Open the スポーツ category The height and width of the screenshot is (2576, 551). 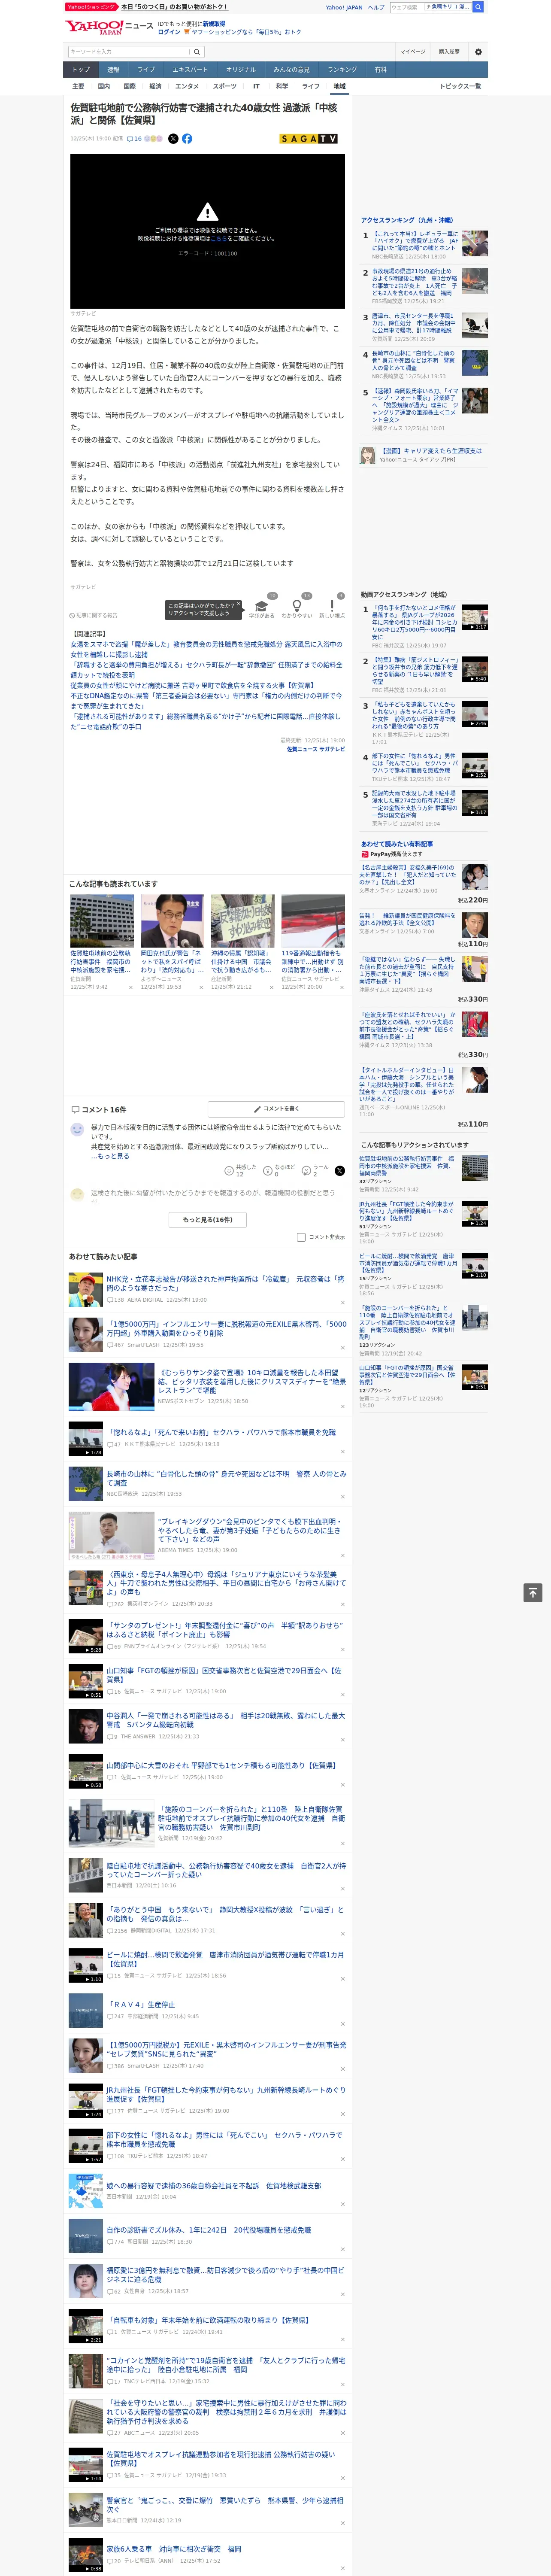(x=225, y=87)
